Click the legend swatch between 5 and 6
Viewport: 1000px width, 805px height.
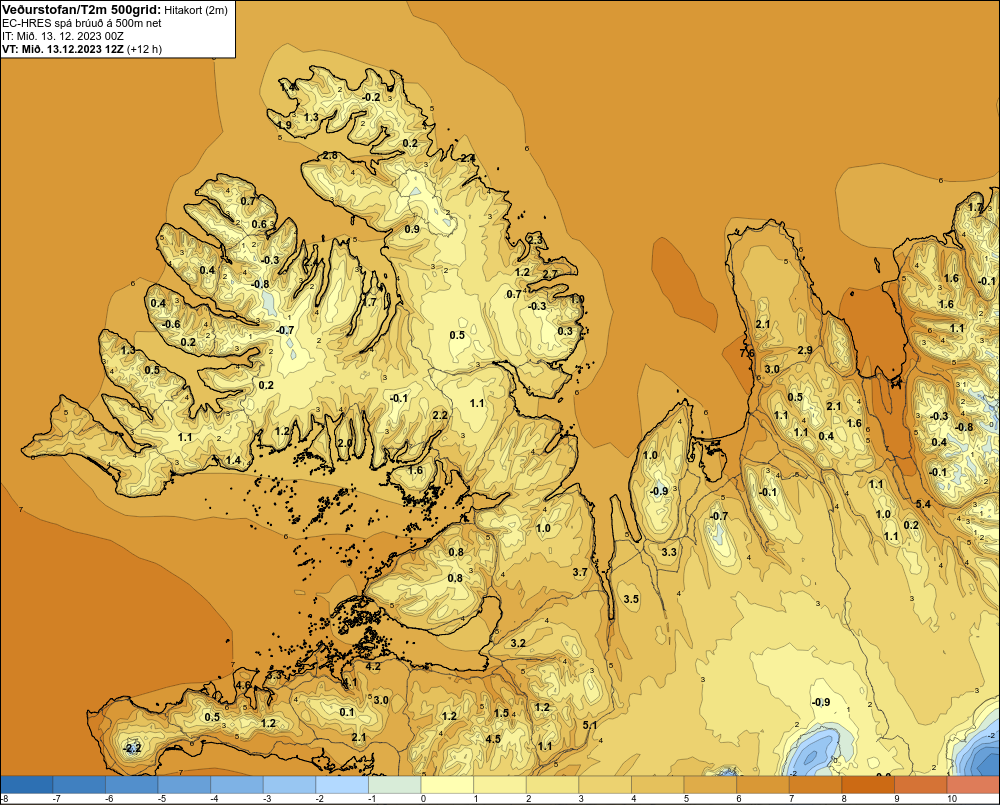coord(710,784)
